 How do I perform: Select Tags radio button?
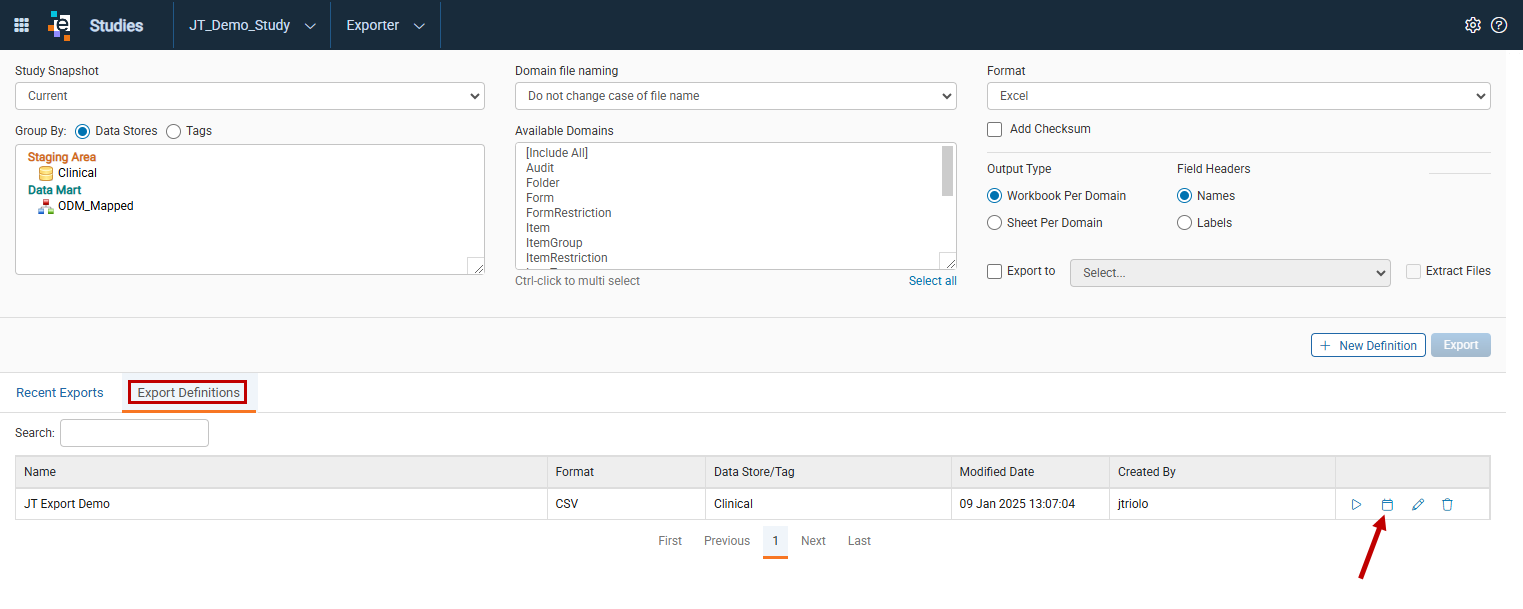[173, 131]
